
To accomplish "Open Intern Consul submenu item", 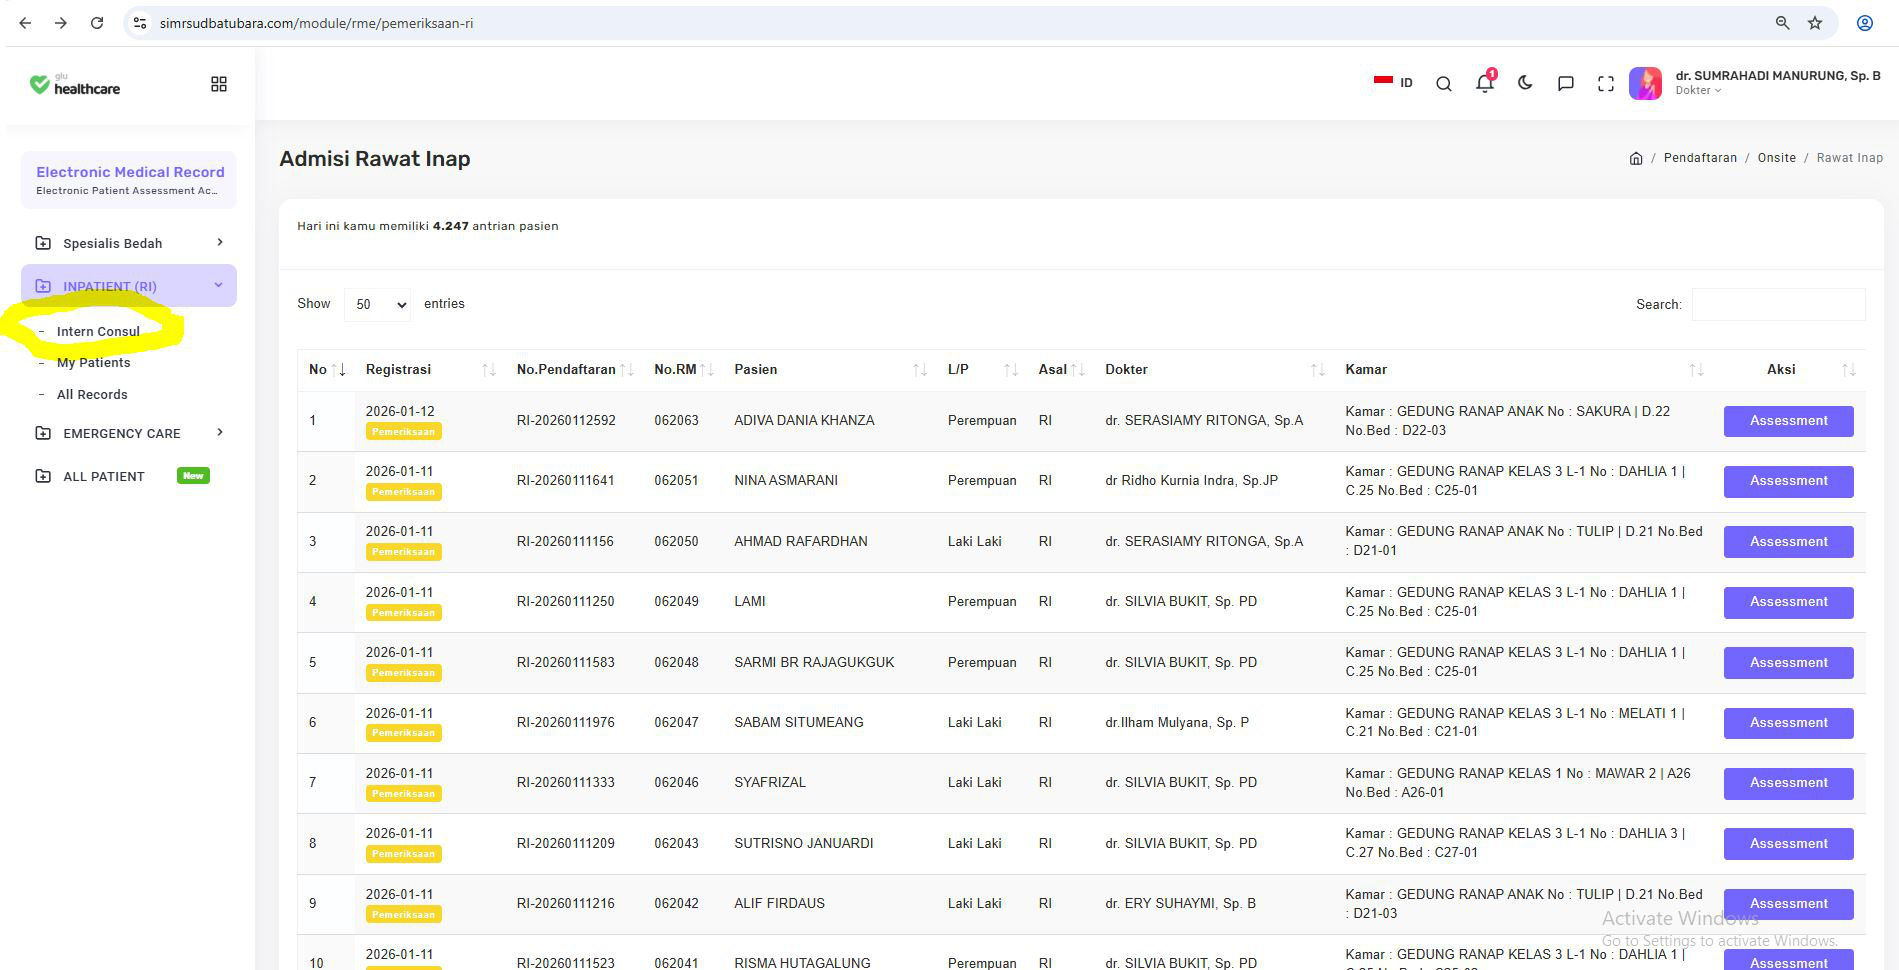I will pyautogui.click(x=98, y=331).
